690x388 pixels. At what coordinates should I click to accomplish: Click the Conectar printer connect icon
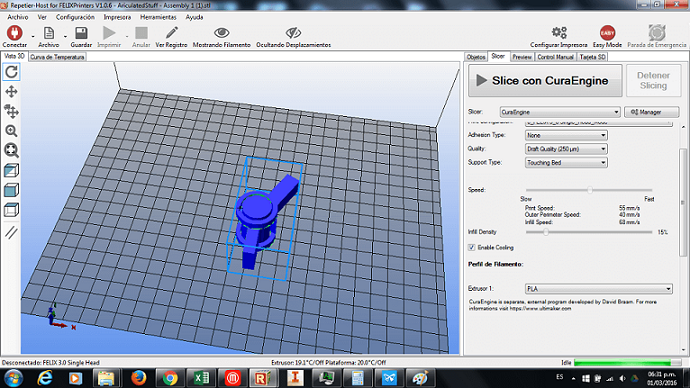coord(15,33)
